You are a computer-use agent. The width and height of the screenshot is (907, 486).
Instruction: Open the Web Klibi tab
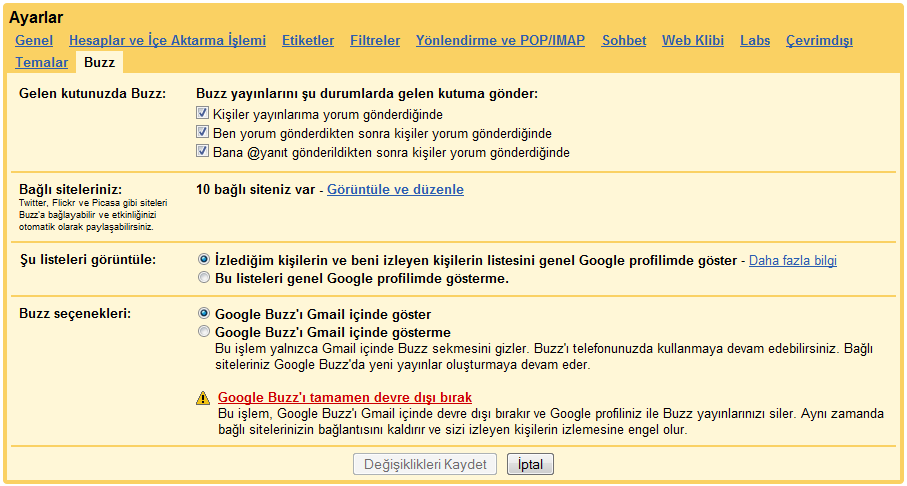(x=692, y=40)
